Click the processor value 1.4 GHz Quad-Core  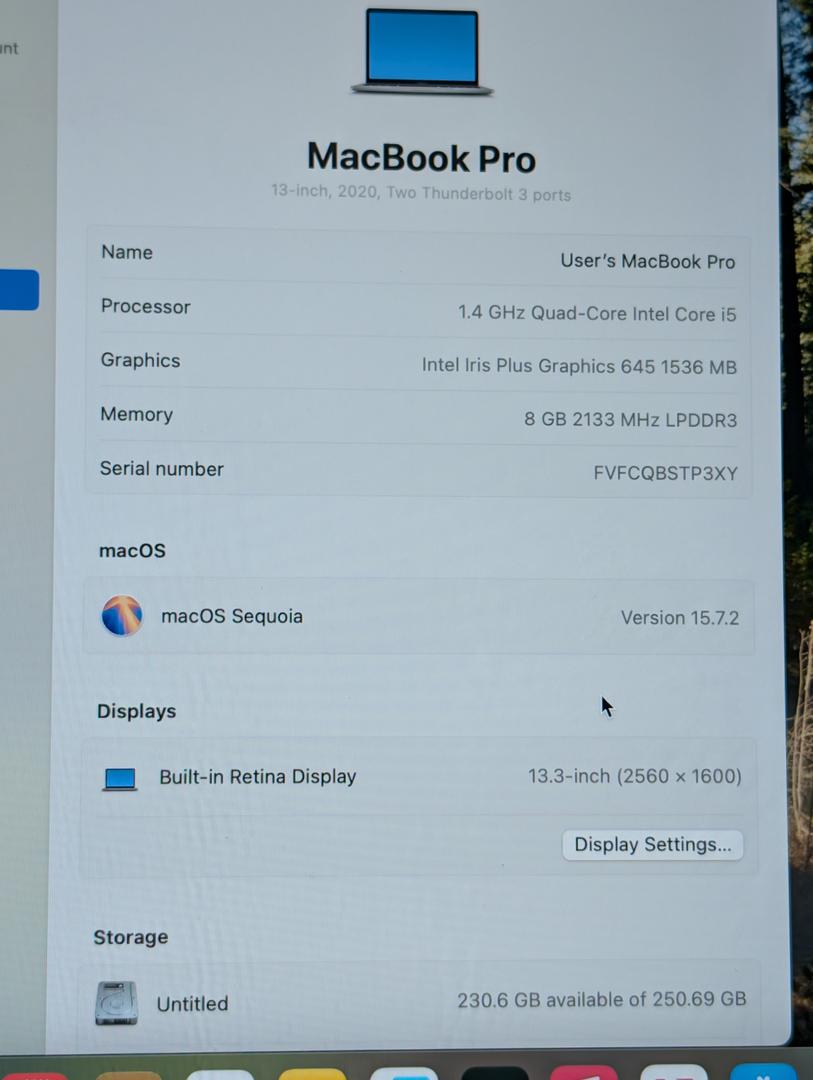point(597,313)
